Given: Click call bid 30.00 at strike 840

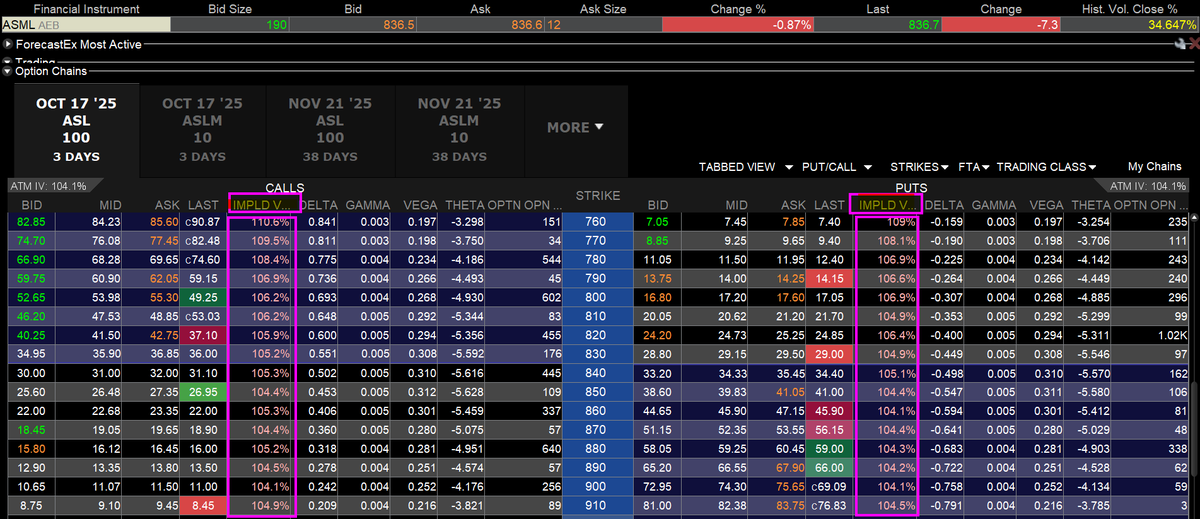Looking at the screenshot, I should (32, 373).
